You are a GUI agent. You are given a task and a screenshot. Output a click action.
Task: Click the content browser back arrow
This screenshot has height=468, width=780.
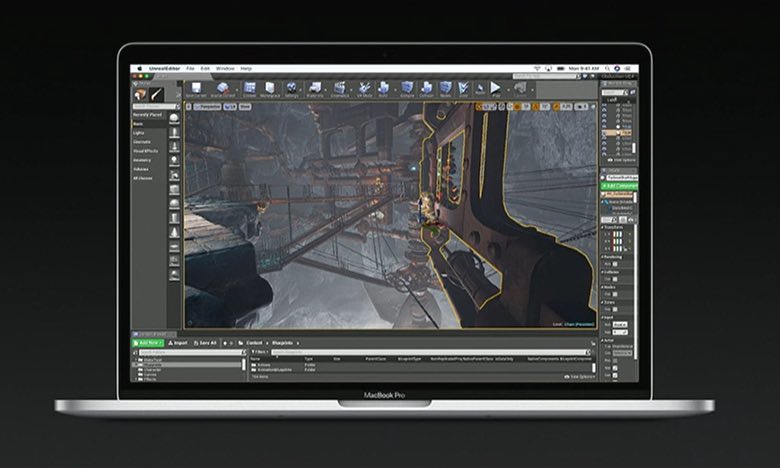[225, 343]
